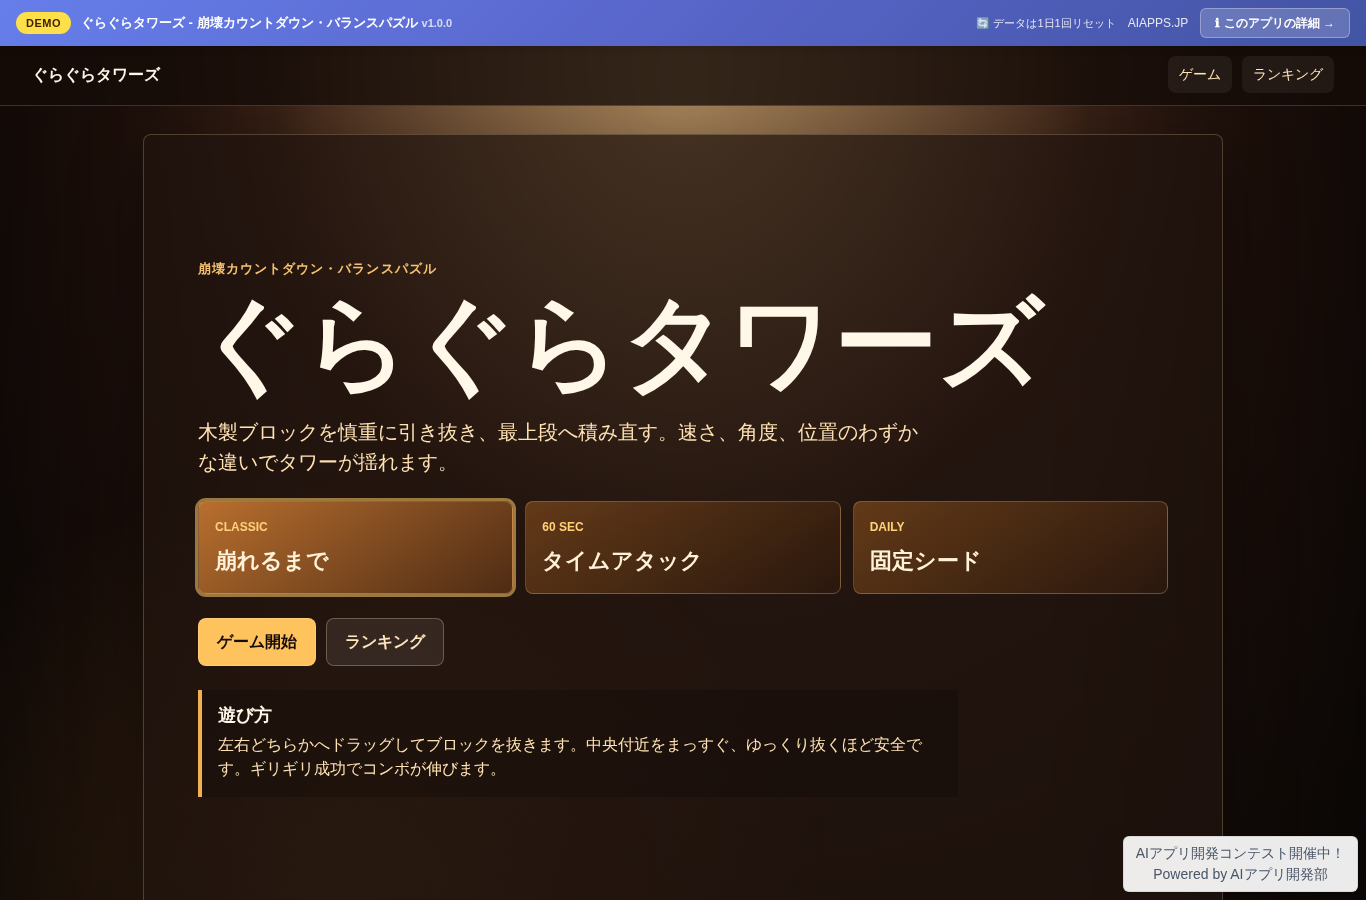Click the 左右どちらかへドラッグして instructions text
This screenshot has width=1366, height=900.
570,757
